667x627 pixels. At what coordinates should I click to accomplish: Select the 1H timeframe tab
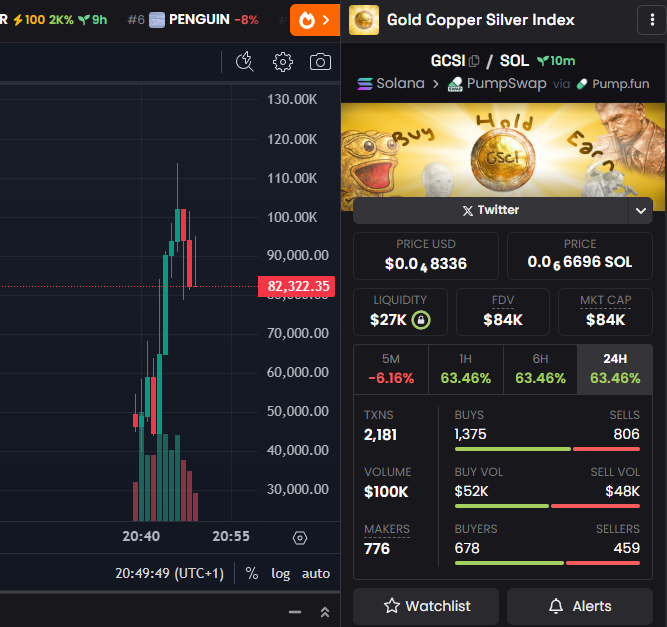(x=466, y=369)
